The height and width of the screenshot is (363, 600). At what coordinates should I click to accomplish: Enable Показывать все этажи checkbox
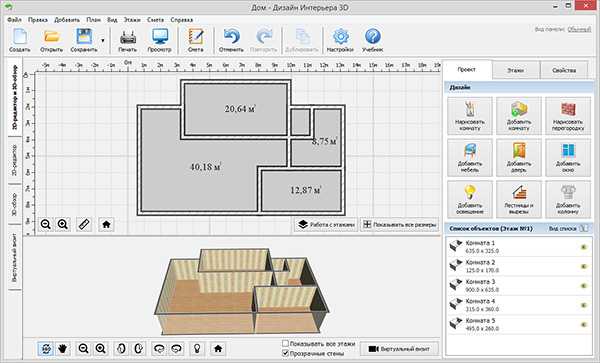[x=285, y=343]
